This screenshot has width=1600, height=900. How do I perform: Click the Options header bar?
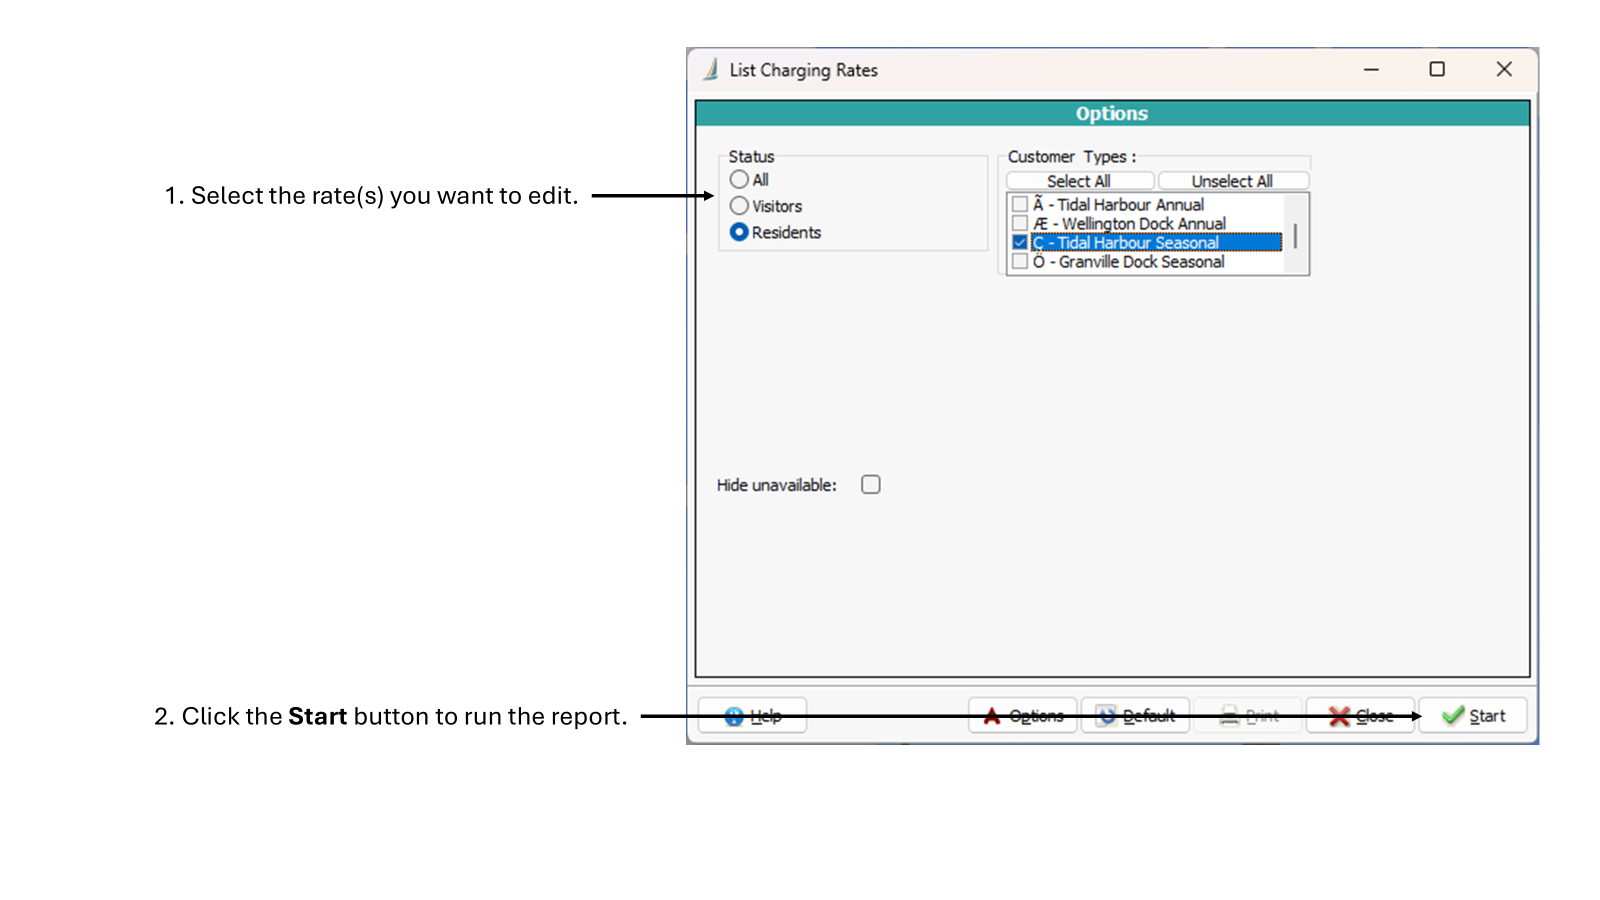[1112, 113]
